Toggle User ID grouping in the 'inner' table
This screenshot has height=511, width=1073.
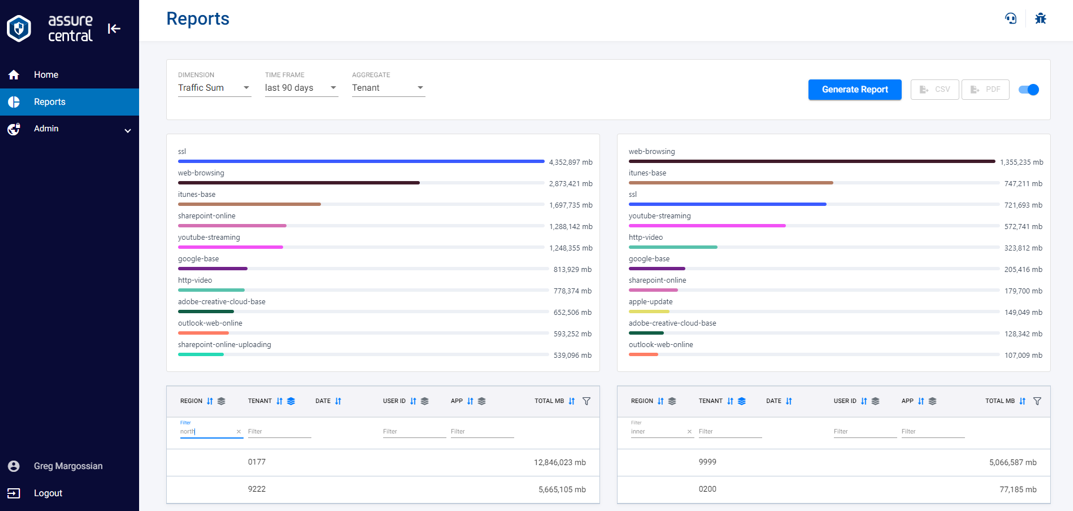(876, 401)
